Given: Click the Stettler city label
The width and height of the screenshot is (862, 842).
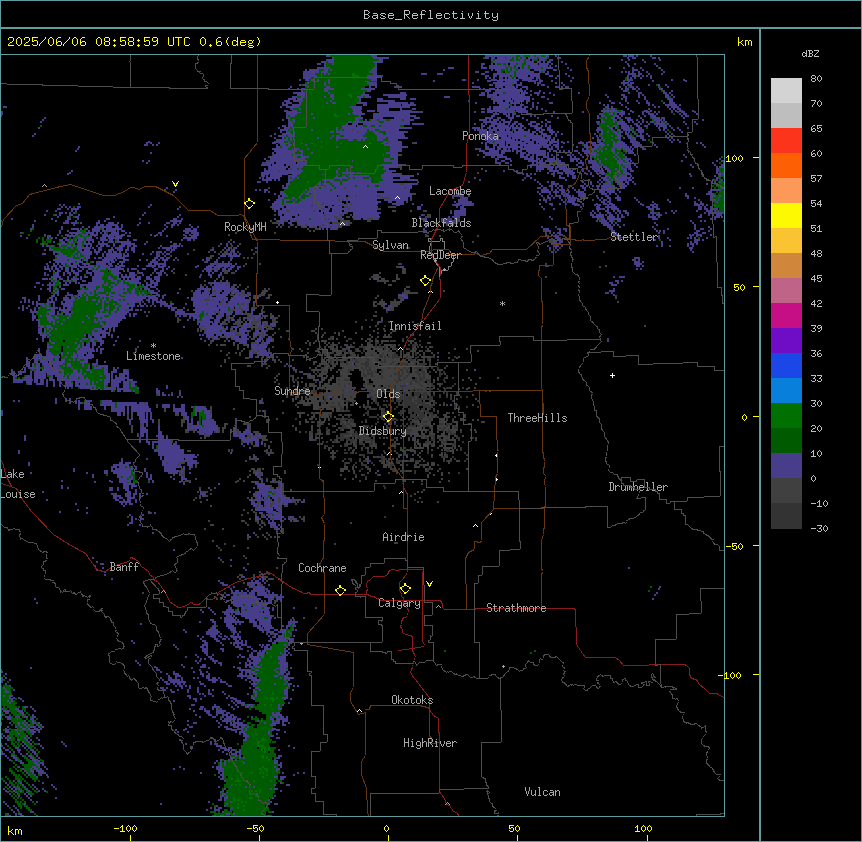Looking at the screenshot, I should point(634,237).
